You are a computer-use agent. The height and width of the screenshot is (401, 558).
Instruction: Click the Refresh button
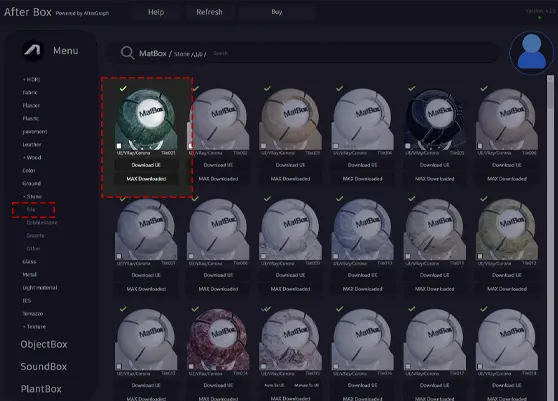pos(209,12)
